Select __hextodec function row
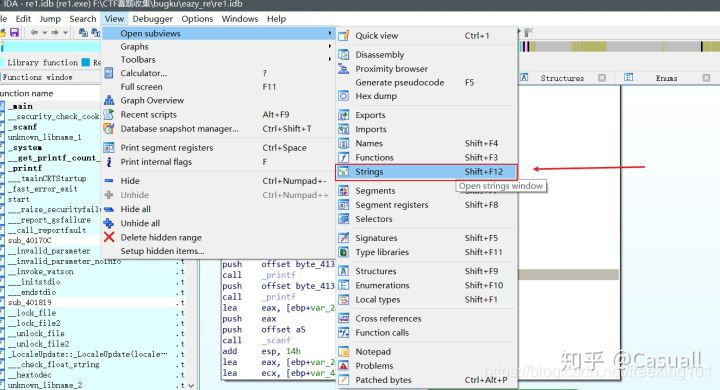Image resolution: width=720 pixels, height=390 pixels. click(29, 375)
